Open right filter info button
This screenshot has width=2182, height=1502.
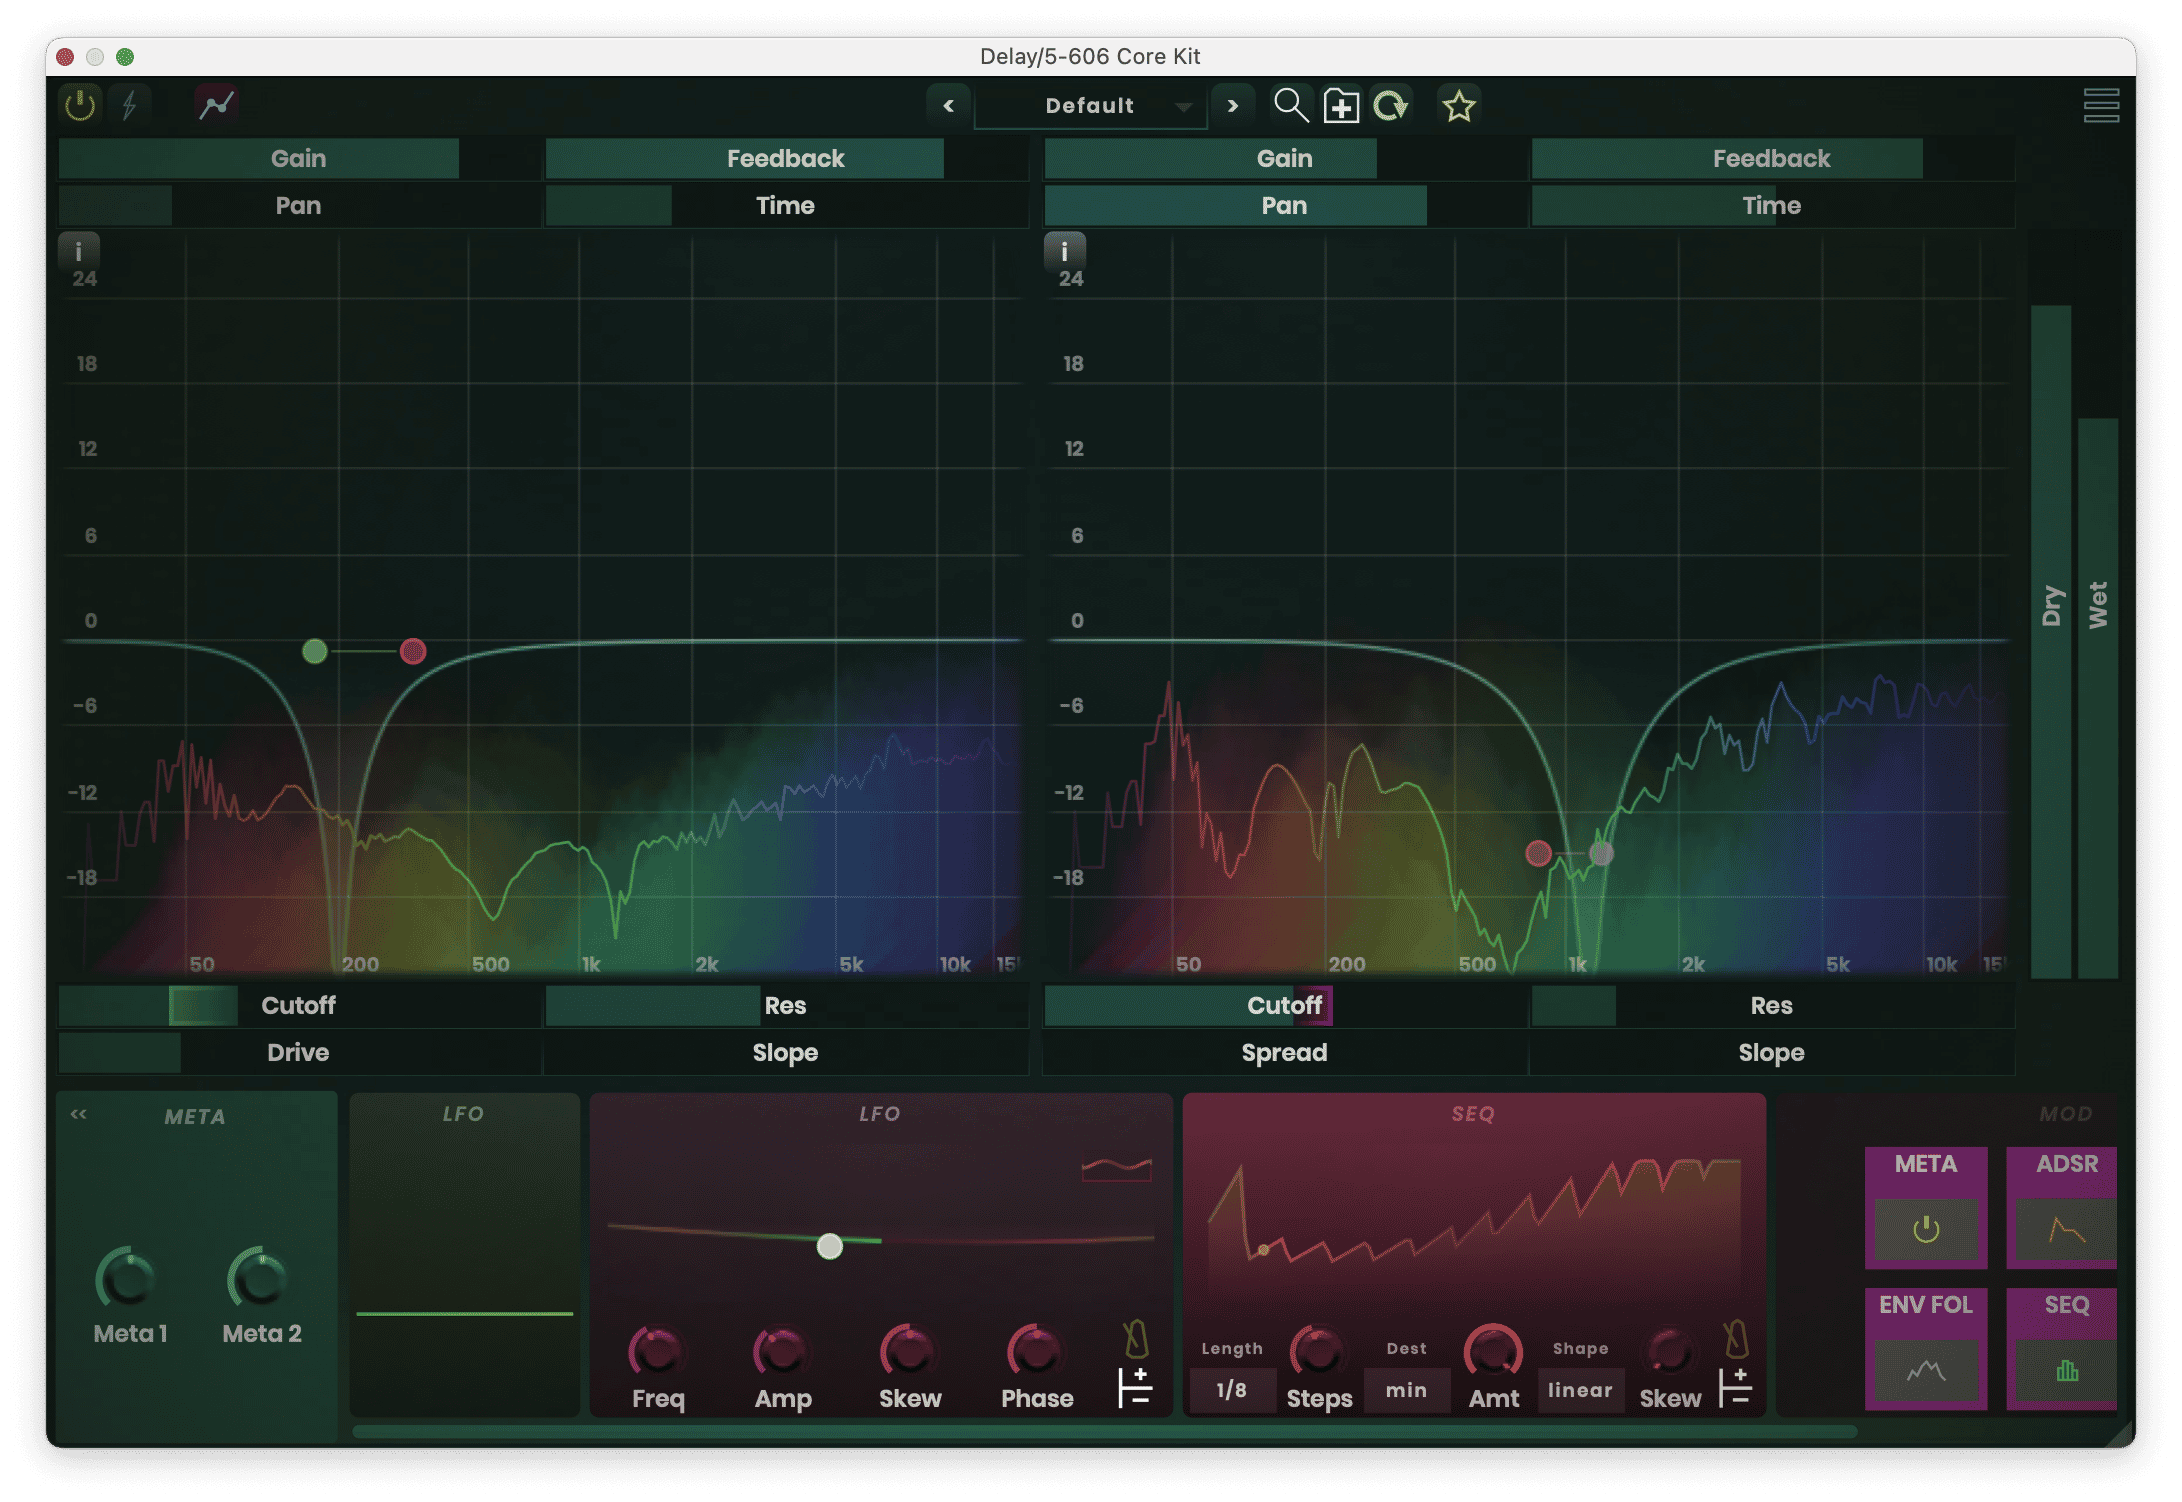click(x=1065, y=251)
